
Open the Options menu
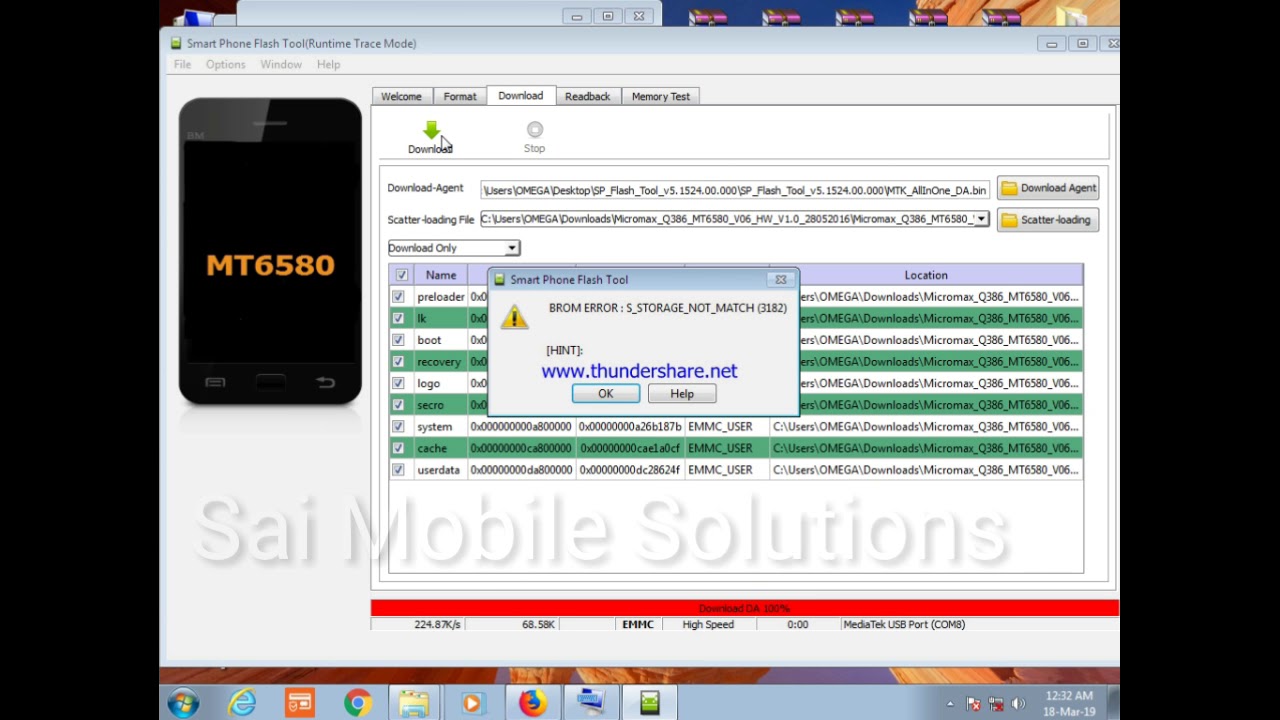pyautogui.click(x=225, y=64)
